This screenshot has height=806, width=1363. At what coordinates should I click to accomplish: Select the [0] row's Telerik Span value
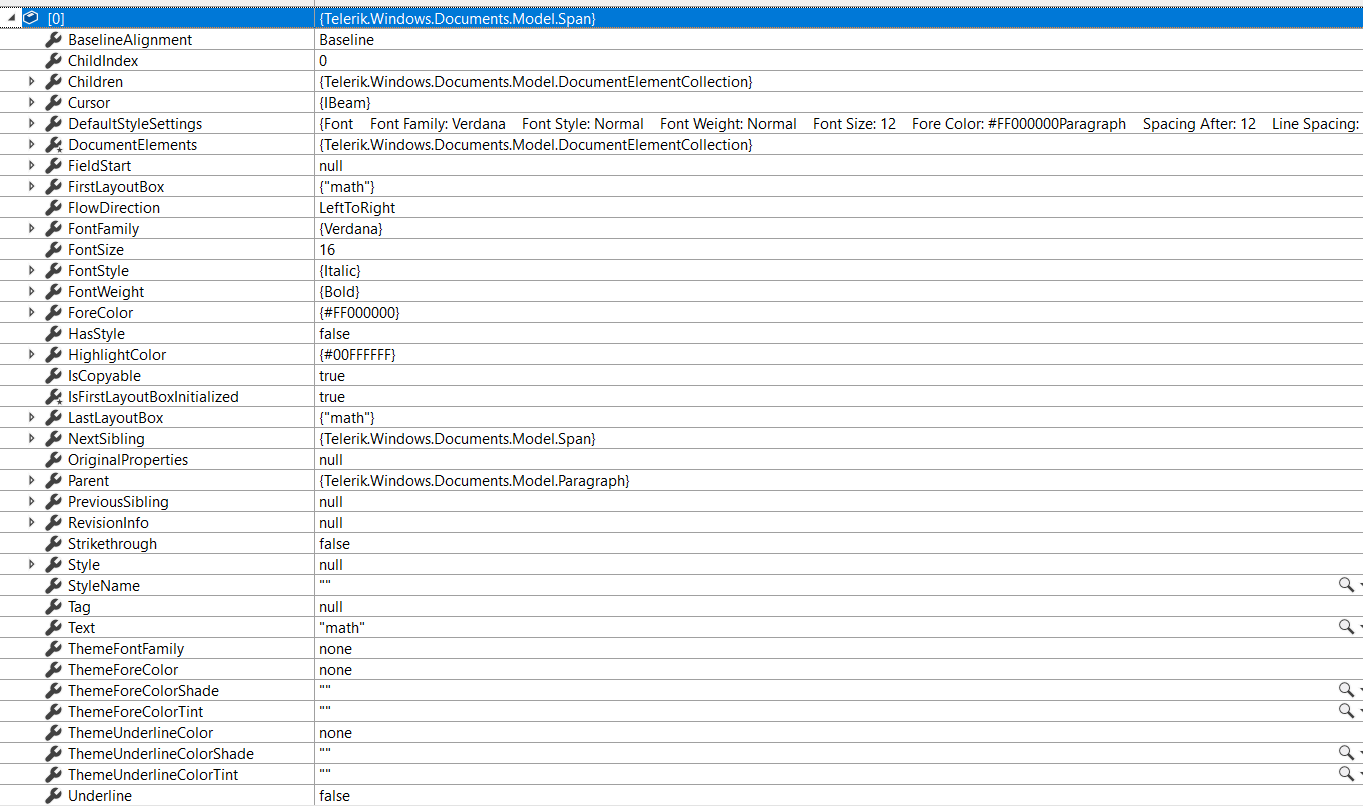(457, 18)
